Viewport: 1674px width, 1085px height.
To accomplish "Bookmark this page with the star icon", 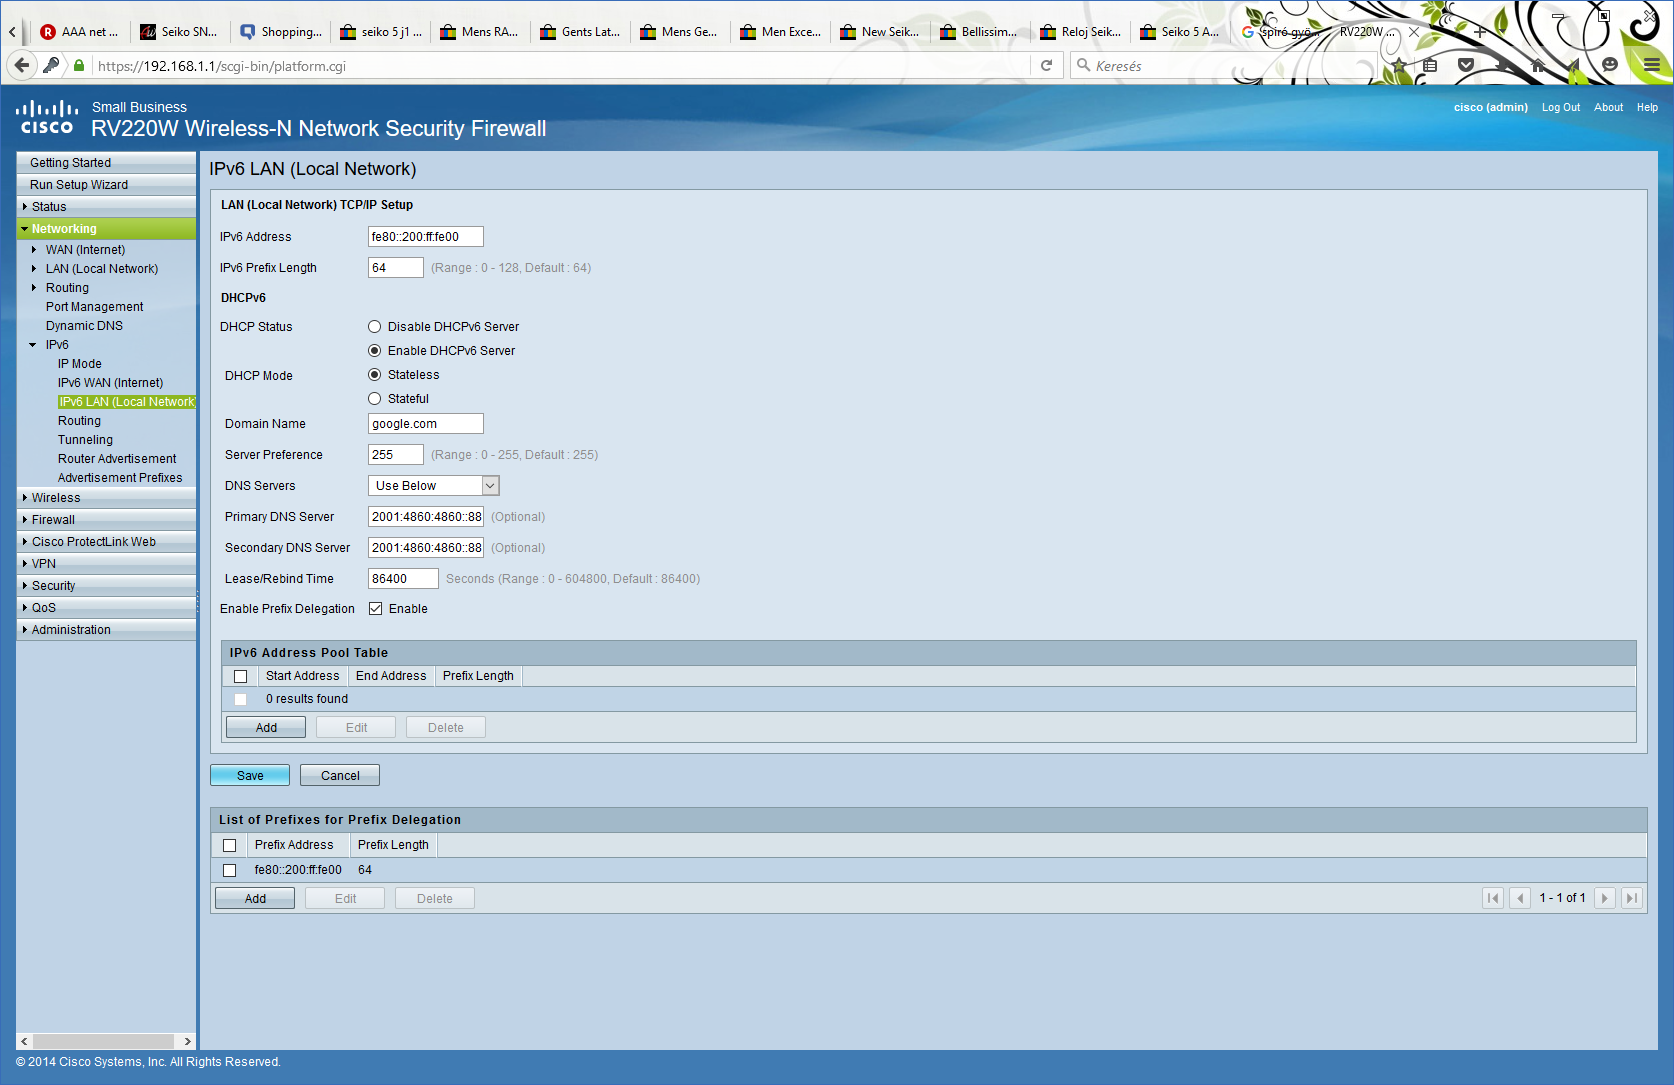I will [1399, 66].
